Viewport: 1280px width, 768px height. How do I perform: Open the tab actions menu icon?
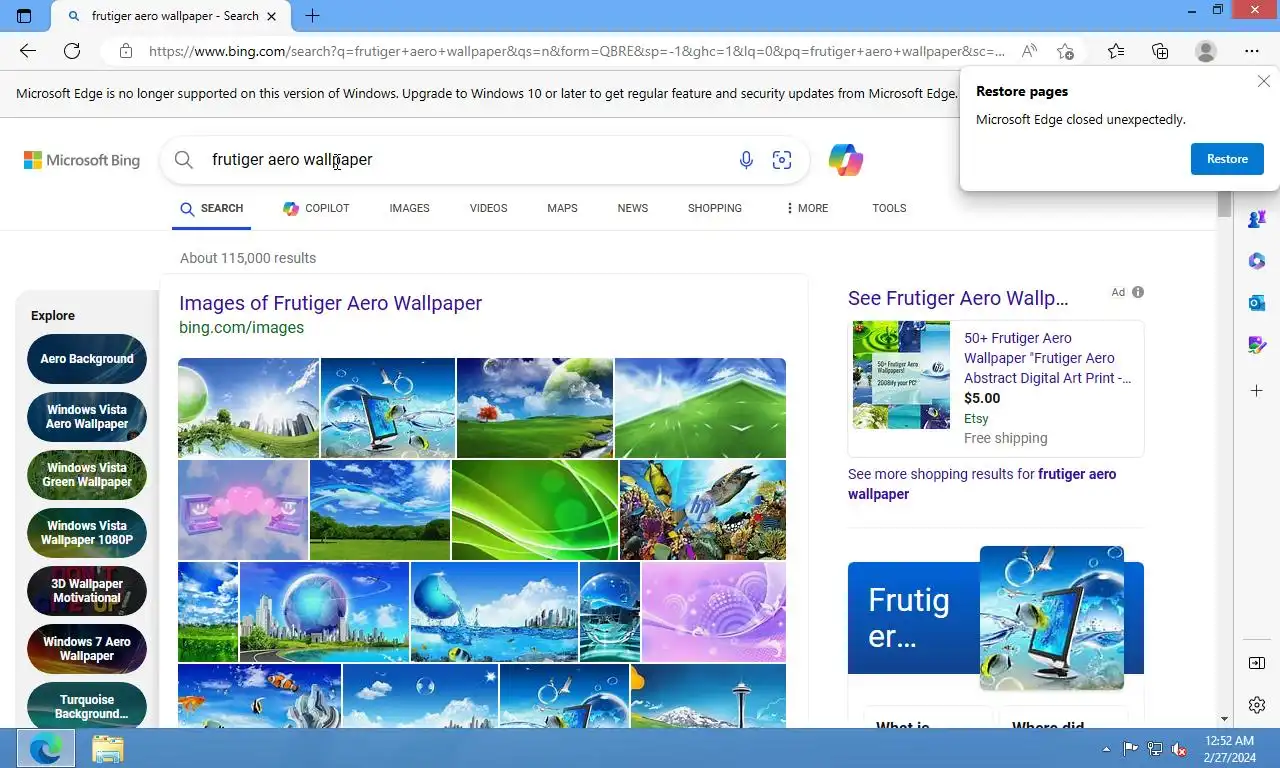(x=24, y=16)
